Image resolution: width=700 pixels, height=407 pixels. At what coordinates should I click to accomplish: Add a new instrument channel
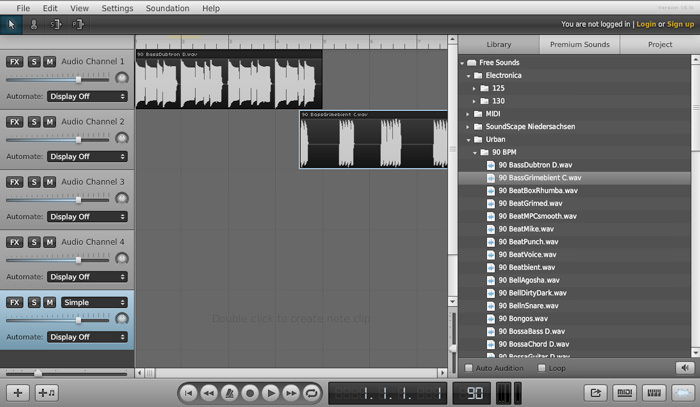(47, 393)
